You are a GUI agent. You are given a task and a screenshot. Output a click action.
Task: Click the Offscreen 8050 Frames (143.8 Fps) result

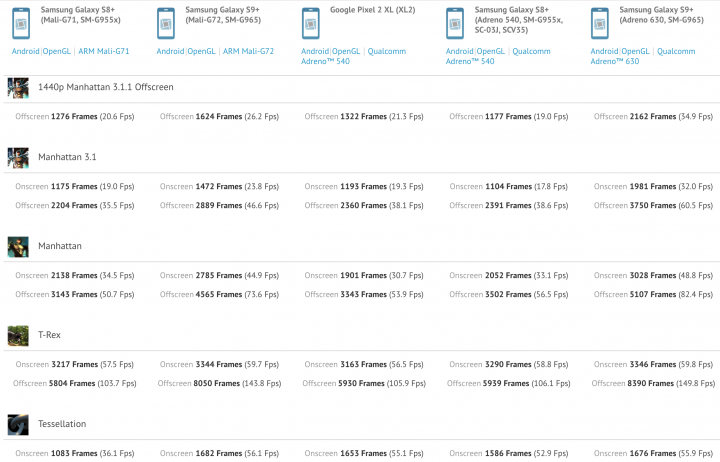pos(219,383)
